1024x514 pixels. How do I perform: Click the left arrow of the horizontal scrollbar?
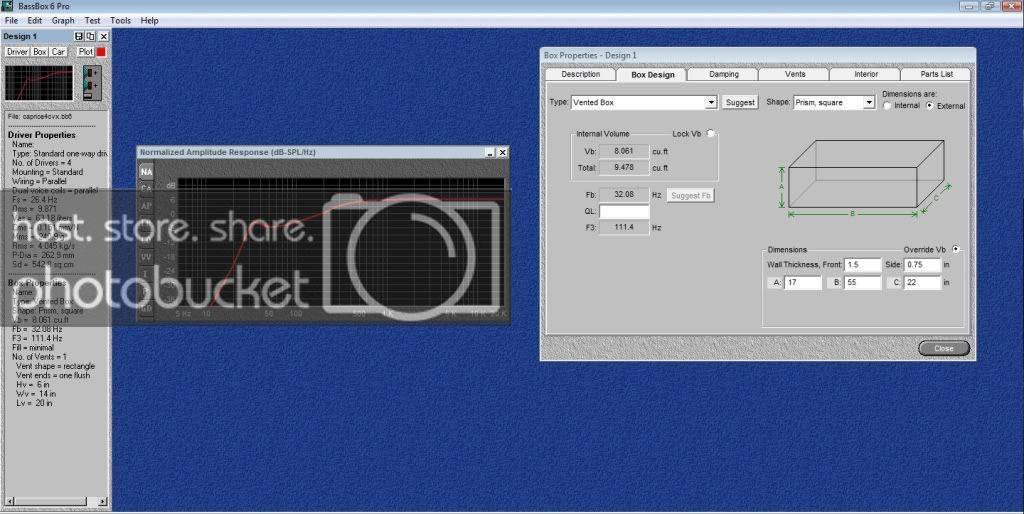(8, 502)
